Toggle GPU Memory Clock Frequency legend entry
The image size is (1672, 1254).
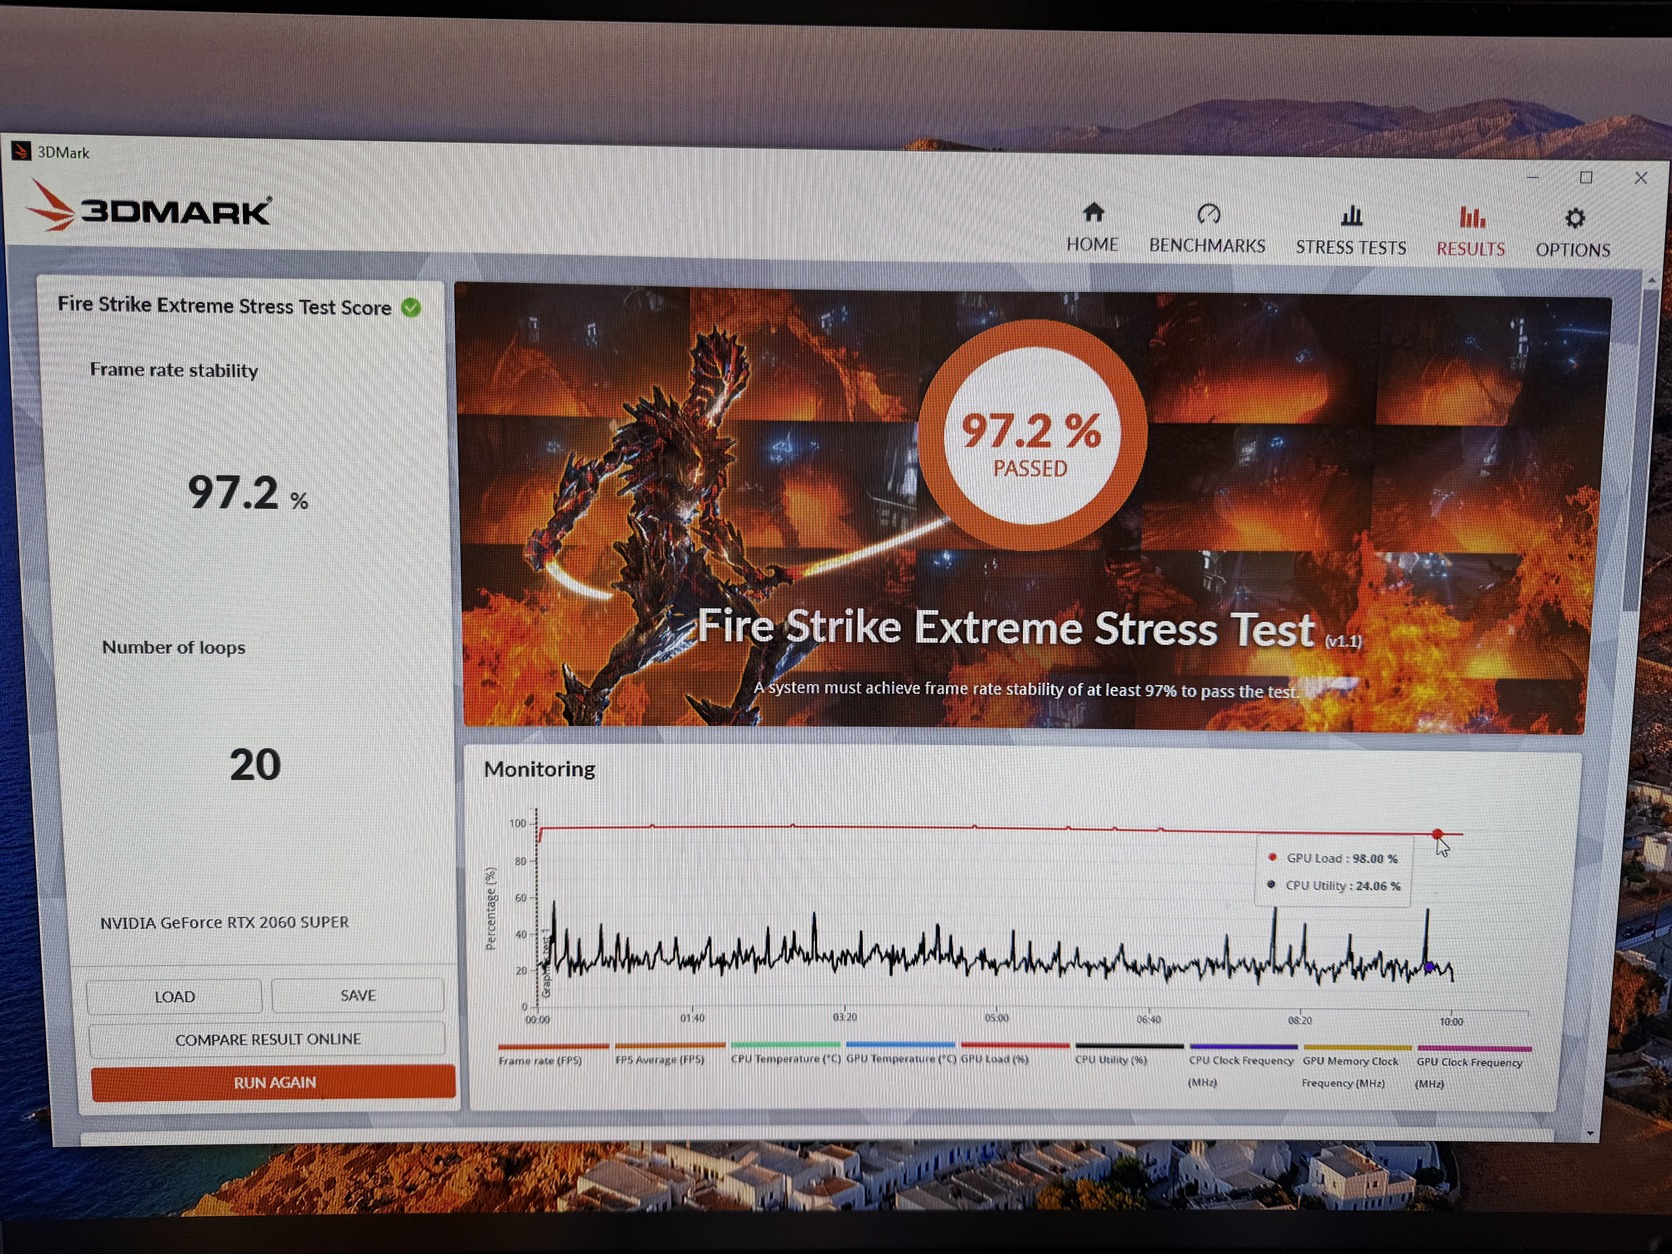click(x=1350, y=1068)
